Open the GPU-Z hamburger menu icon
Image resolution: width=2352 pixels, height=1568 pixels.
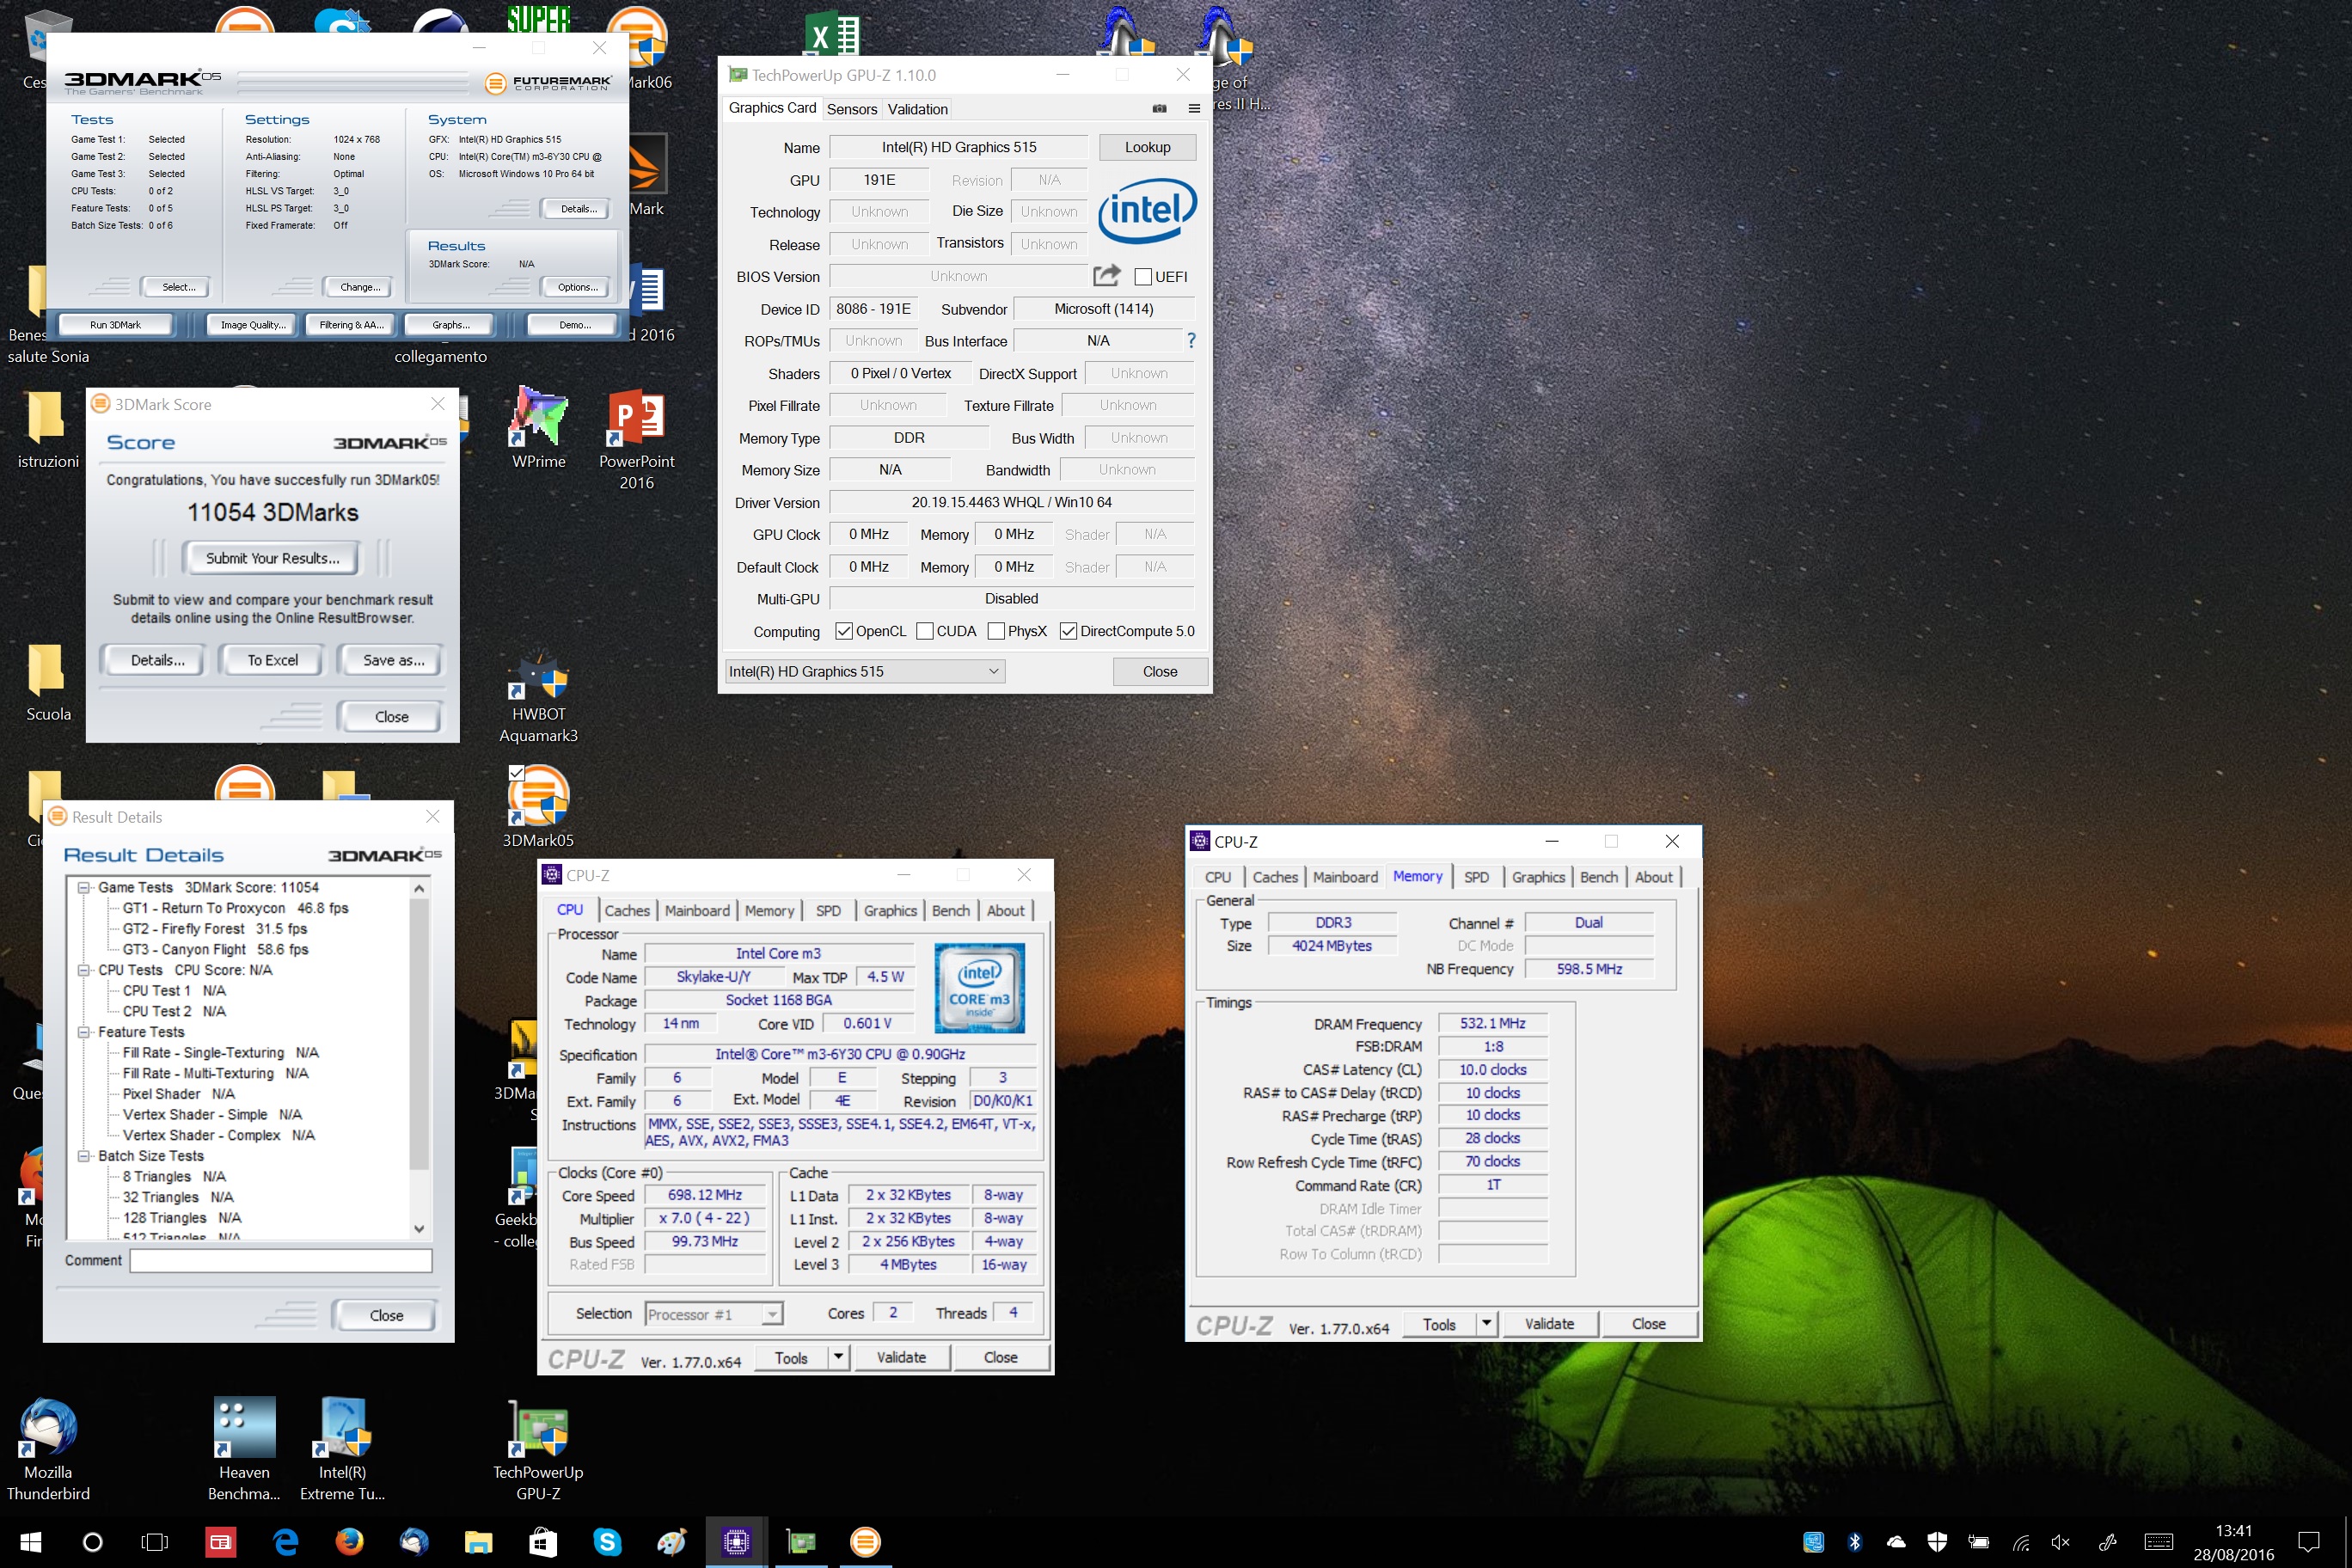(1194, 109)
